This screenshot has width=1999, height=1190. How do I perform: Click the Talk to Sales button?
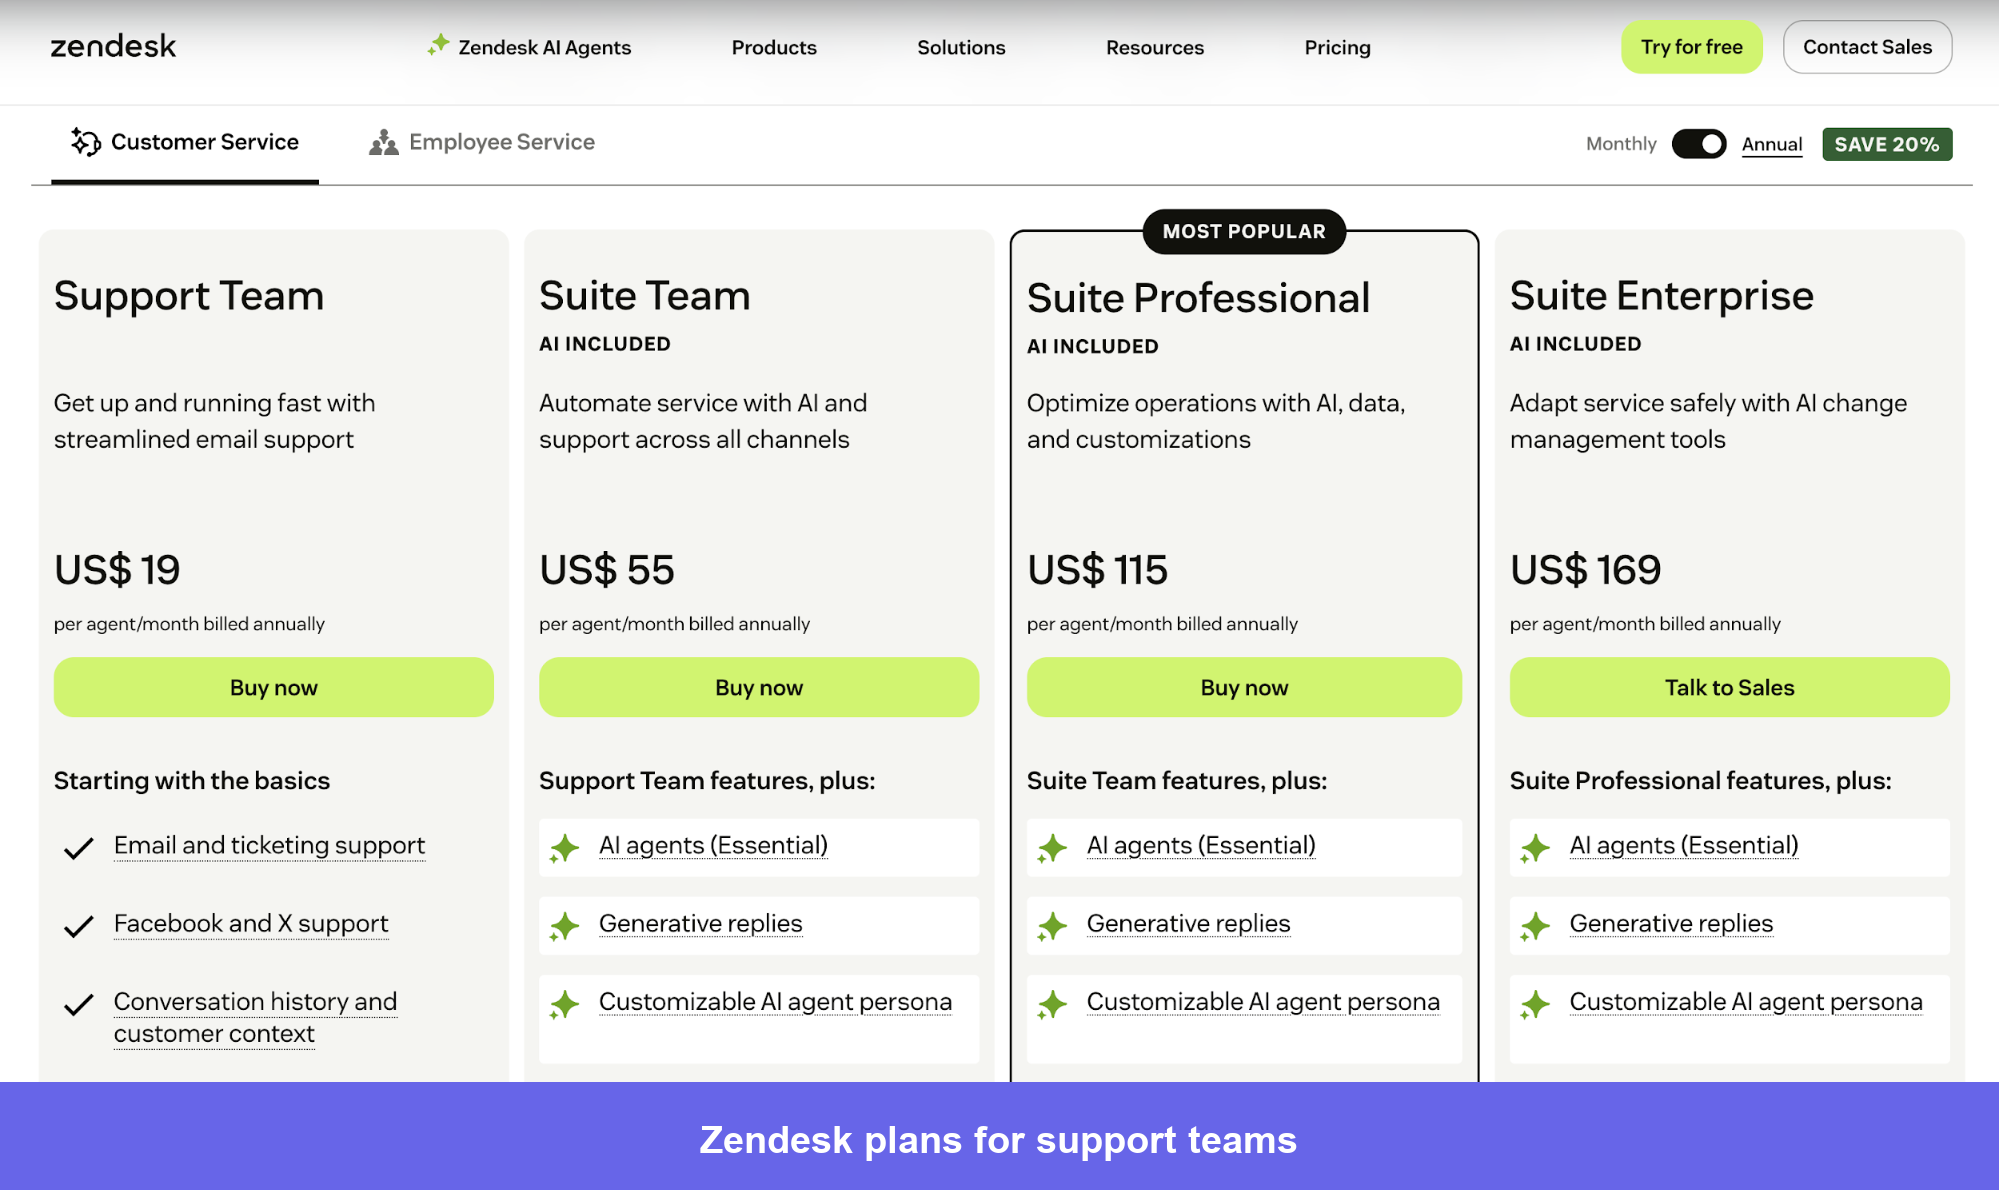[1728, 687]
